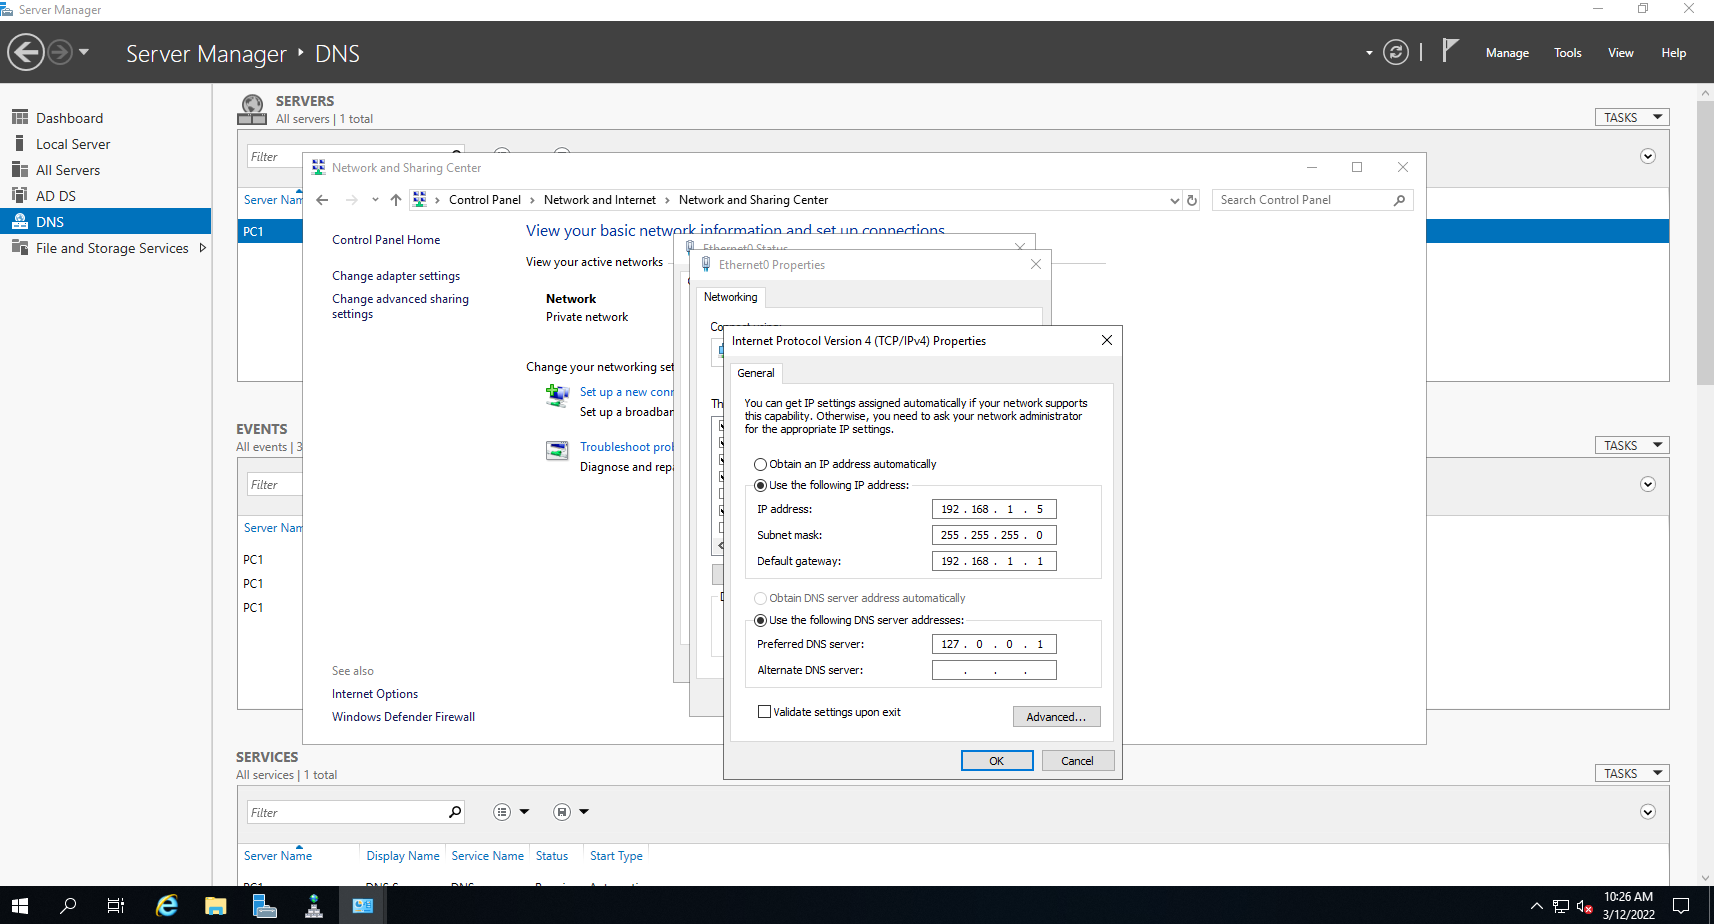Go back in Server Manager navigation
Image resolution: width=1714 pixels, height=924 pixels.
point(26,52)
